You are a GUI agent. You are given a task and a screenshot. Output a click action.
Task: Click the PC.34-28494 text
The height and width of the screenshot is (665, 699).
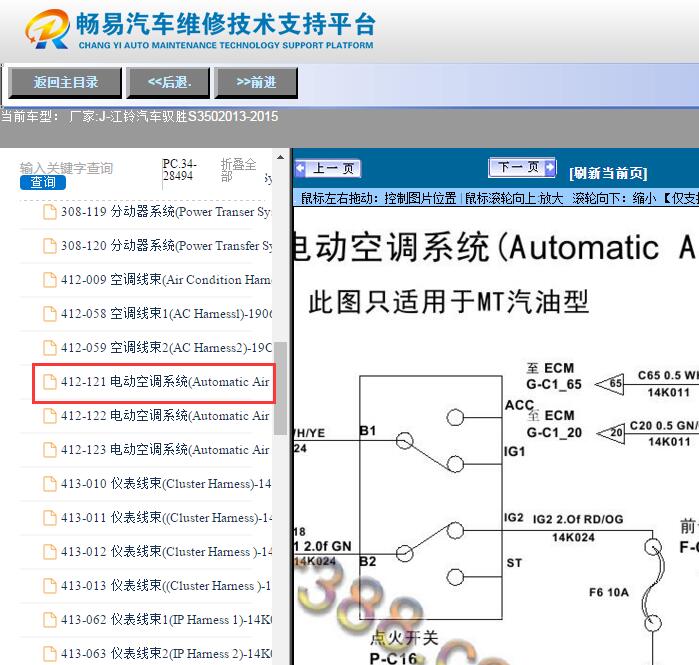click(179, 170)
